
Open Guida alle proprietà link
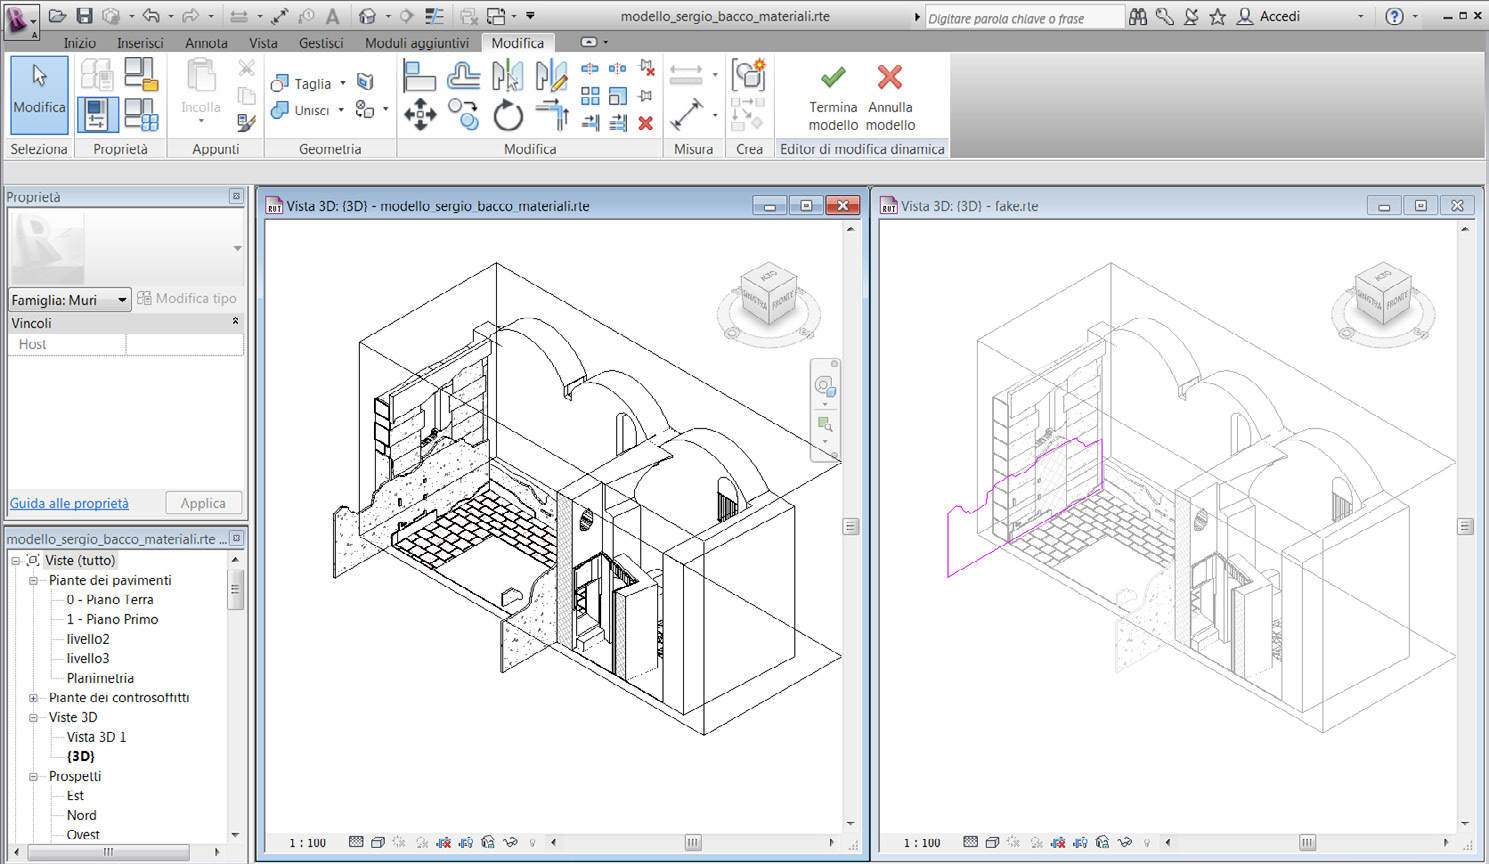pyautogui.click(x=69, y=503)
